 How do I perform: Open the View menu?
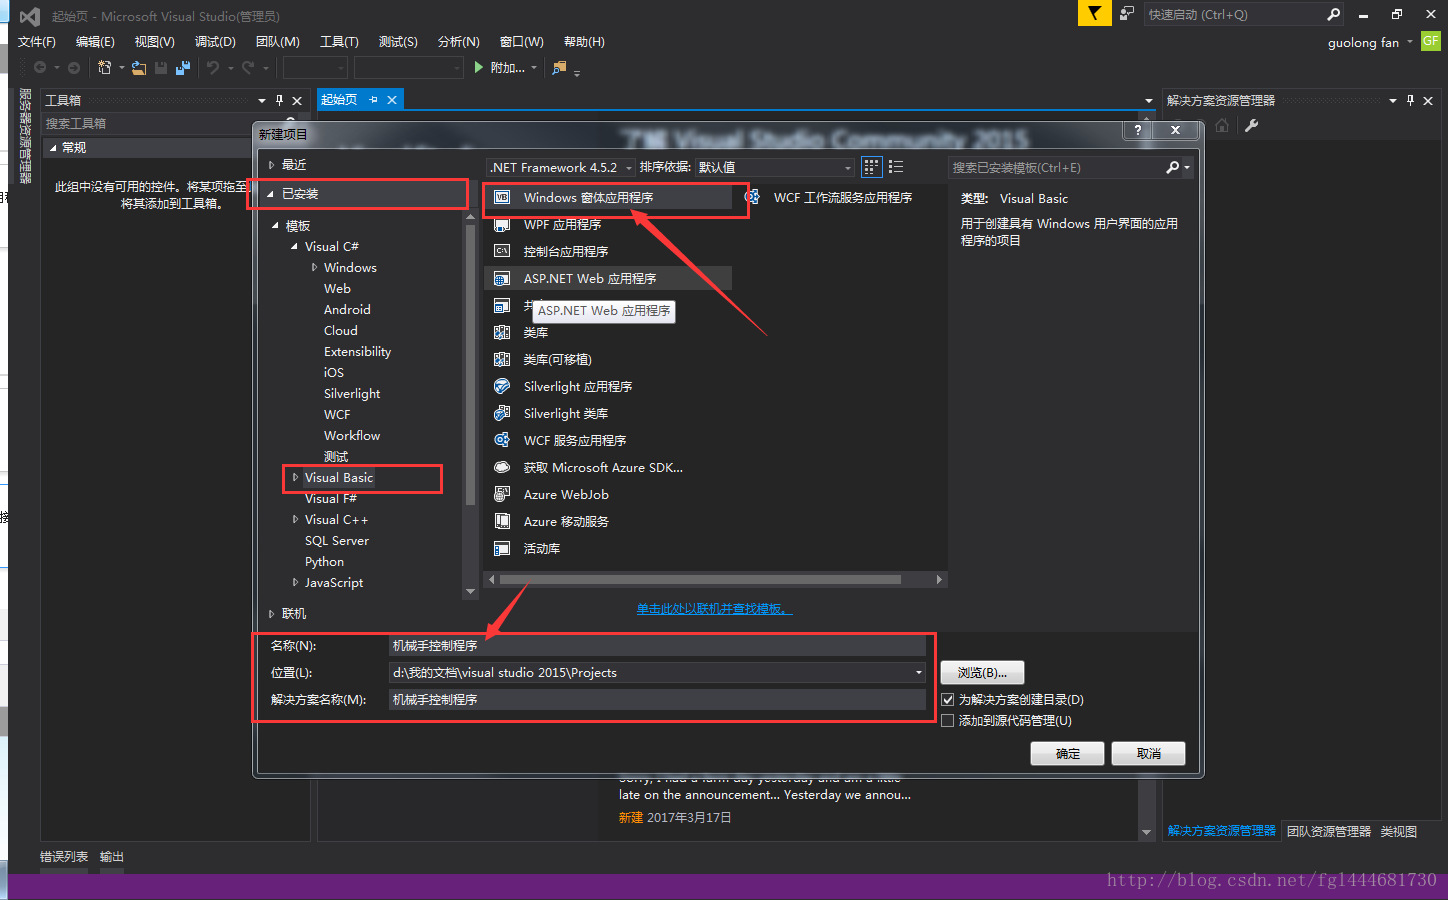(155, 42)
